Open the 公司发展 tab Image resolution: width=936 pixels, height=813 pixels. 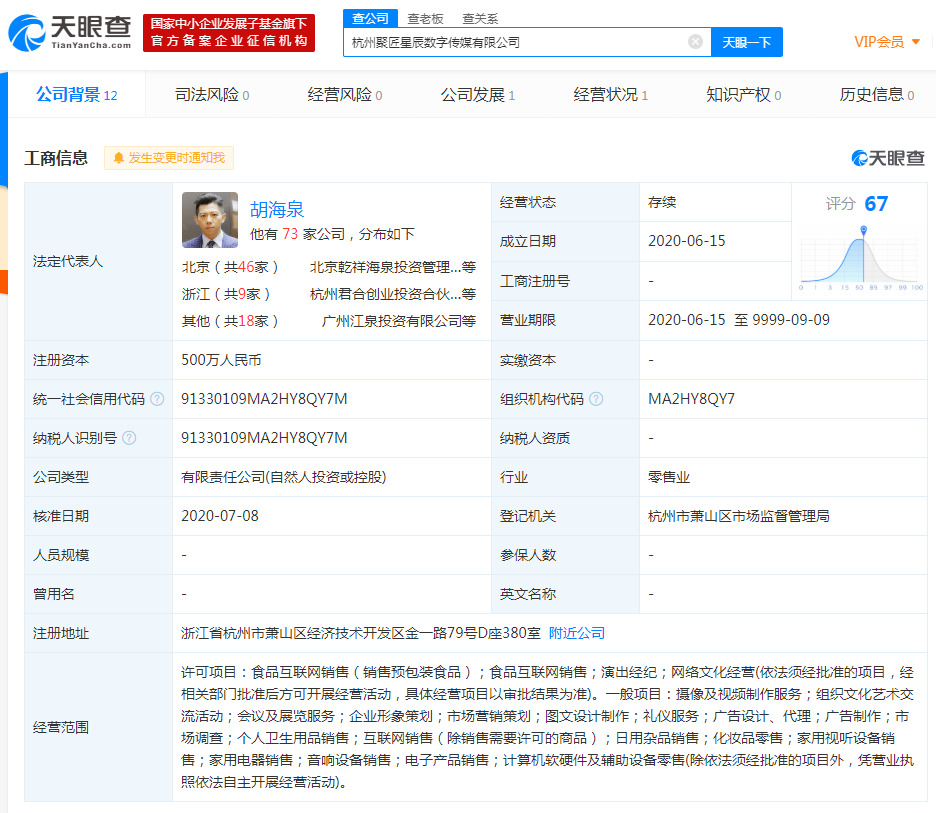pos(478,94)
